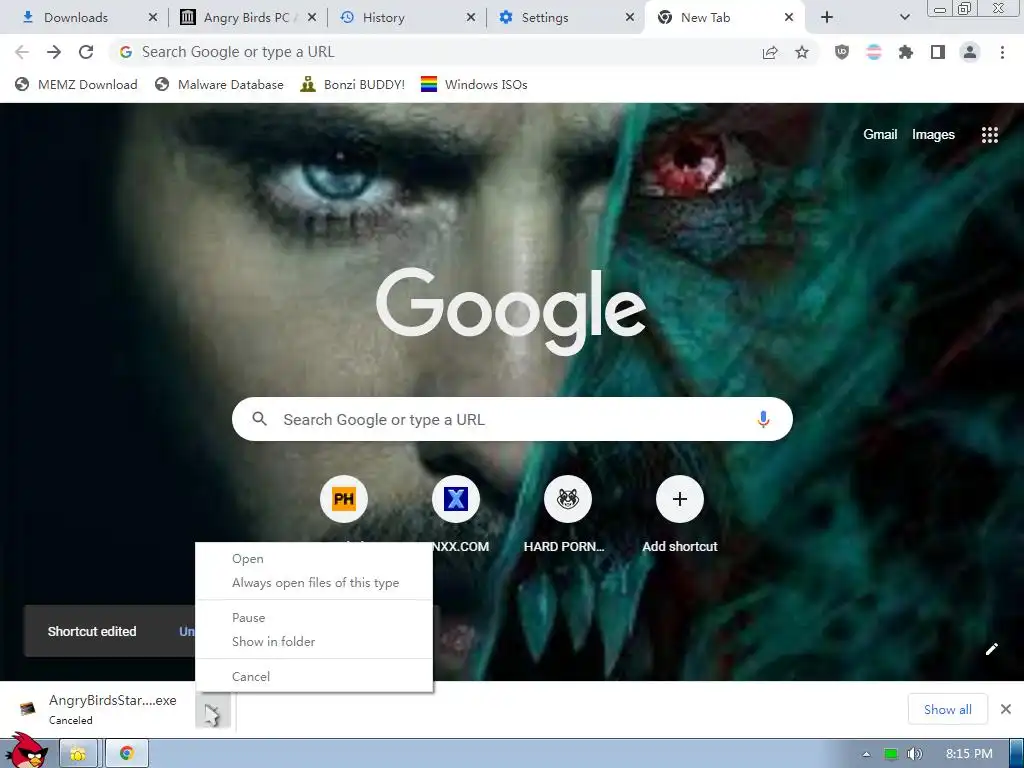Customize this page with pencil icon
This screenshot has width=1024, height=768.
click(991, 648)
